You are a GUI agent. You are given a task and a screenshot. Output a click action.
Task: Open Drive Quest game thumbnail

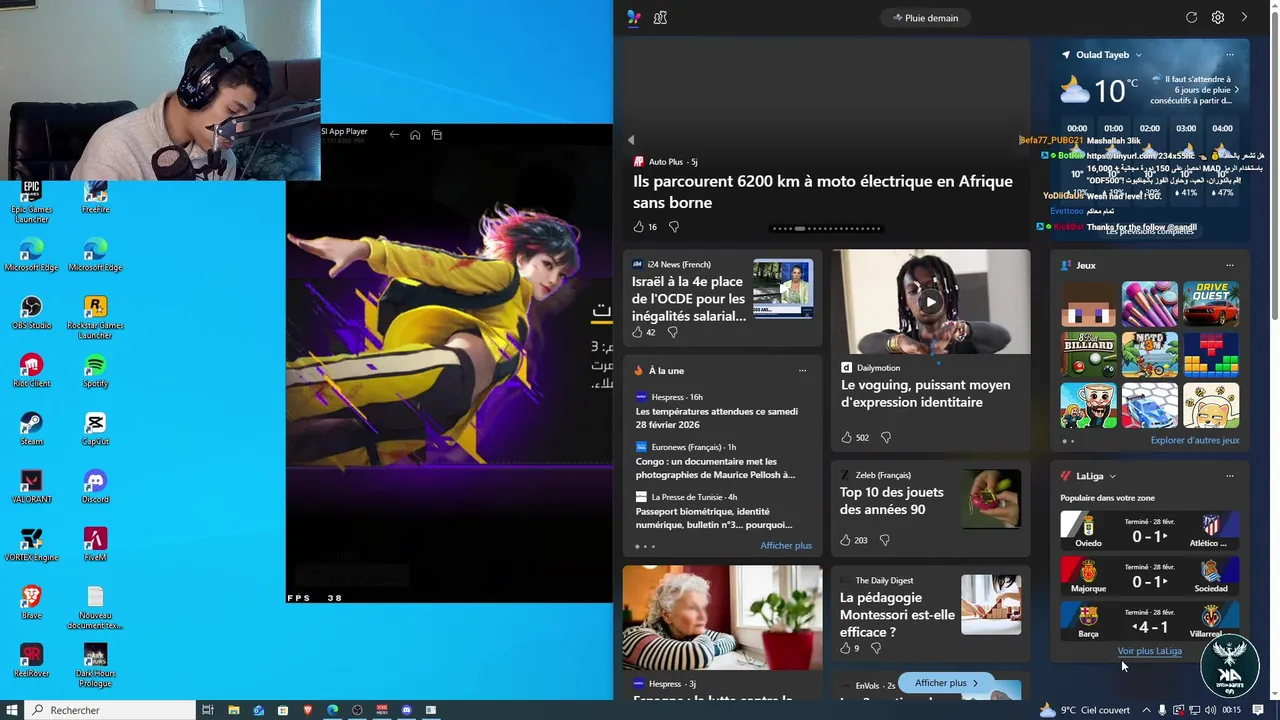coord(1211,303)
